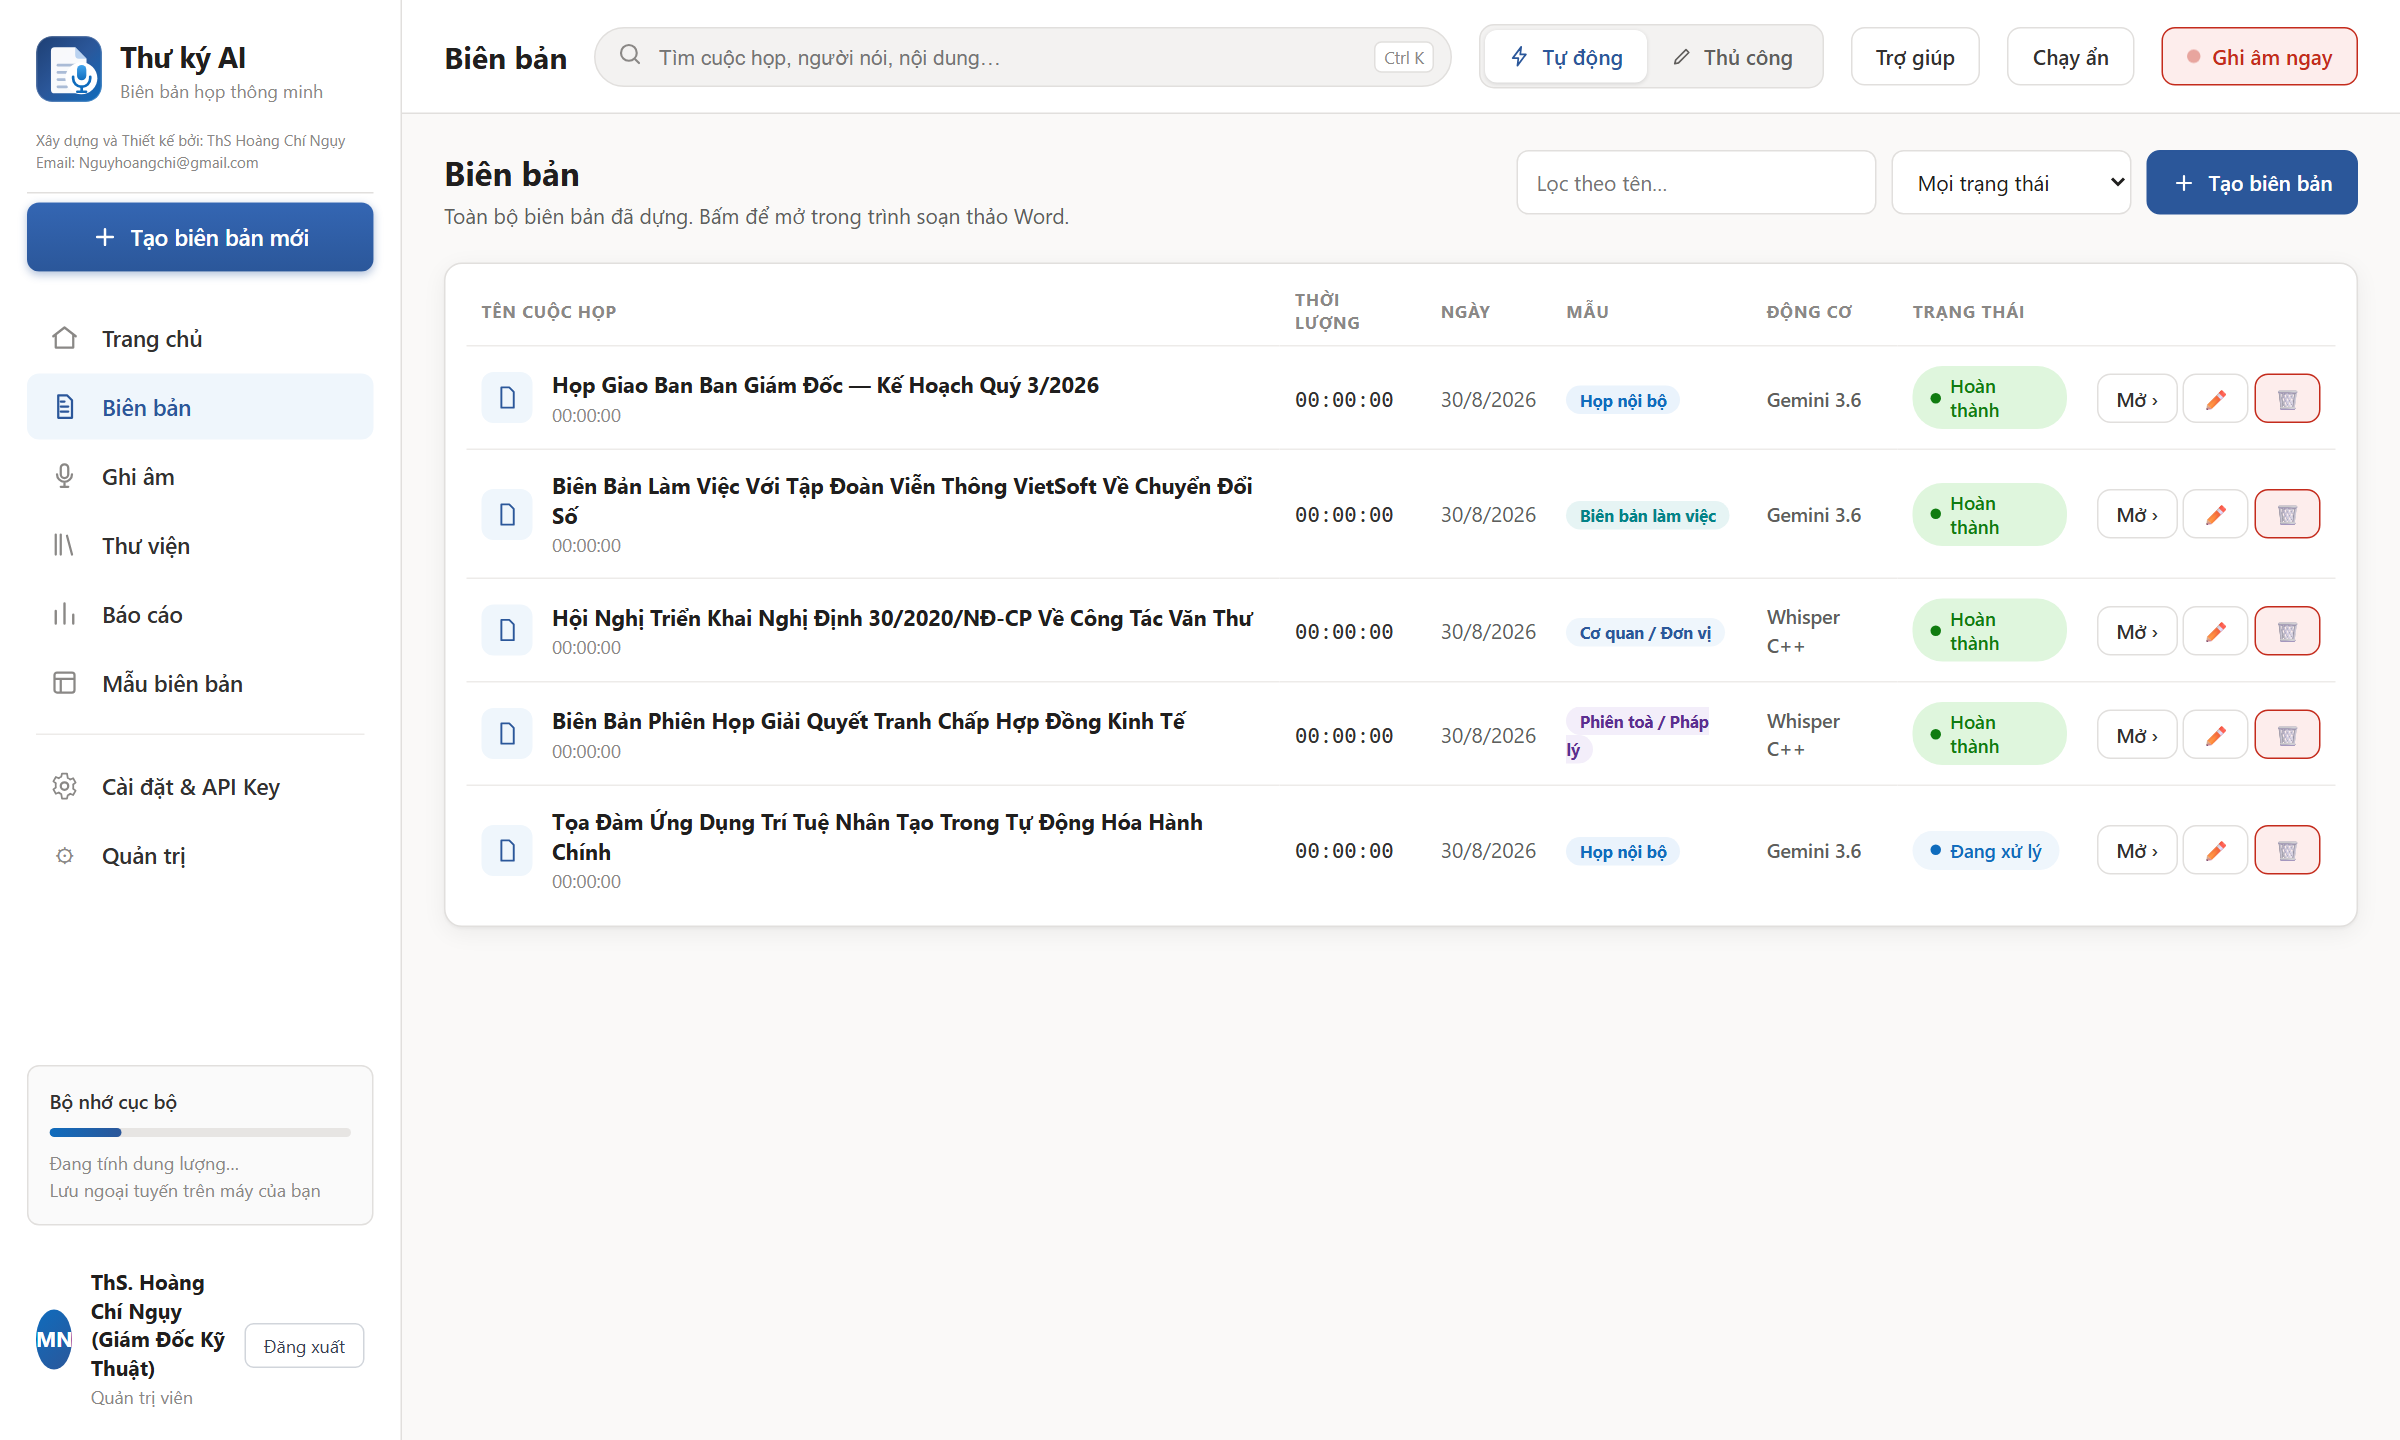Screen dimensions: 2400x1440
Task: Open the Mọi trạng thái dropdown
Action: [2011, 183]
